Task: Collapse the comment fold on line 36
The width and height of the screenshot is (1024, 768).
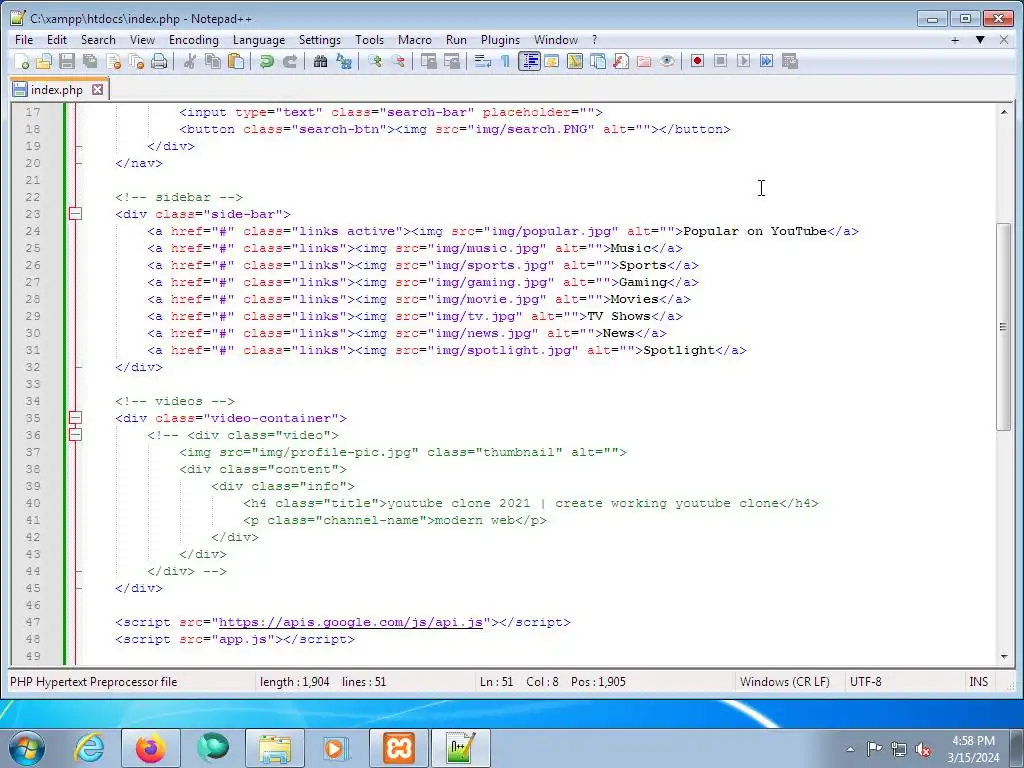Action: click(76, 434)
